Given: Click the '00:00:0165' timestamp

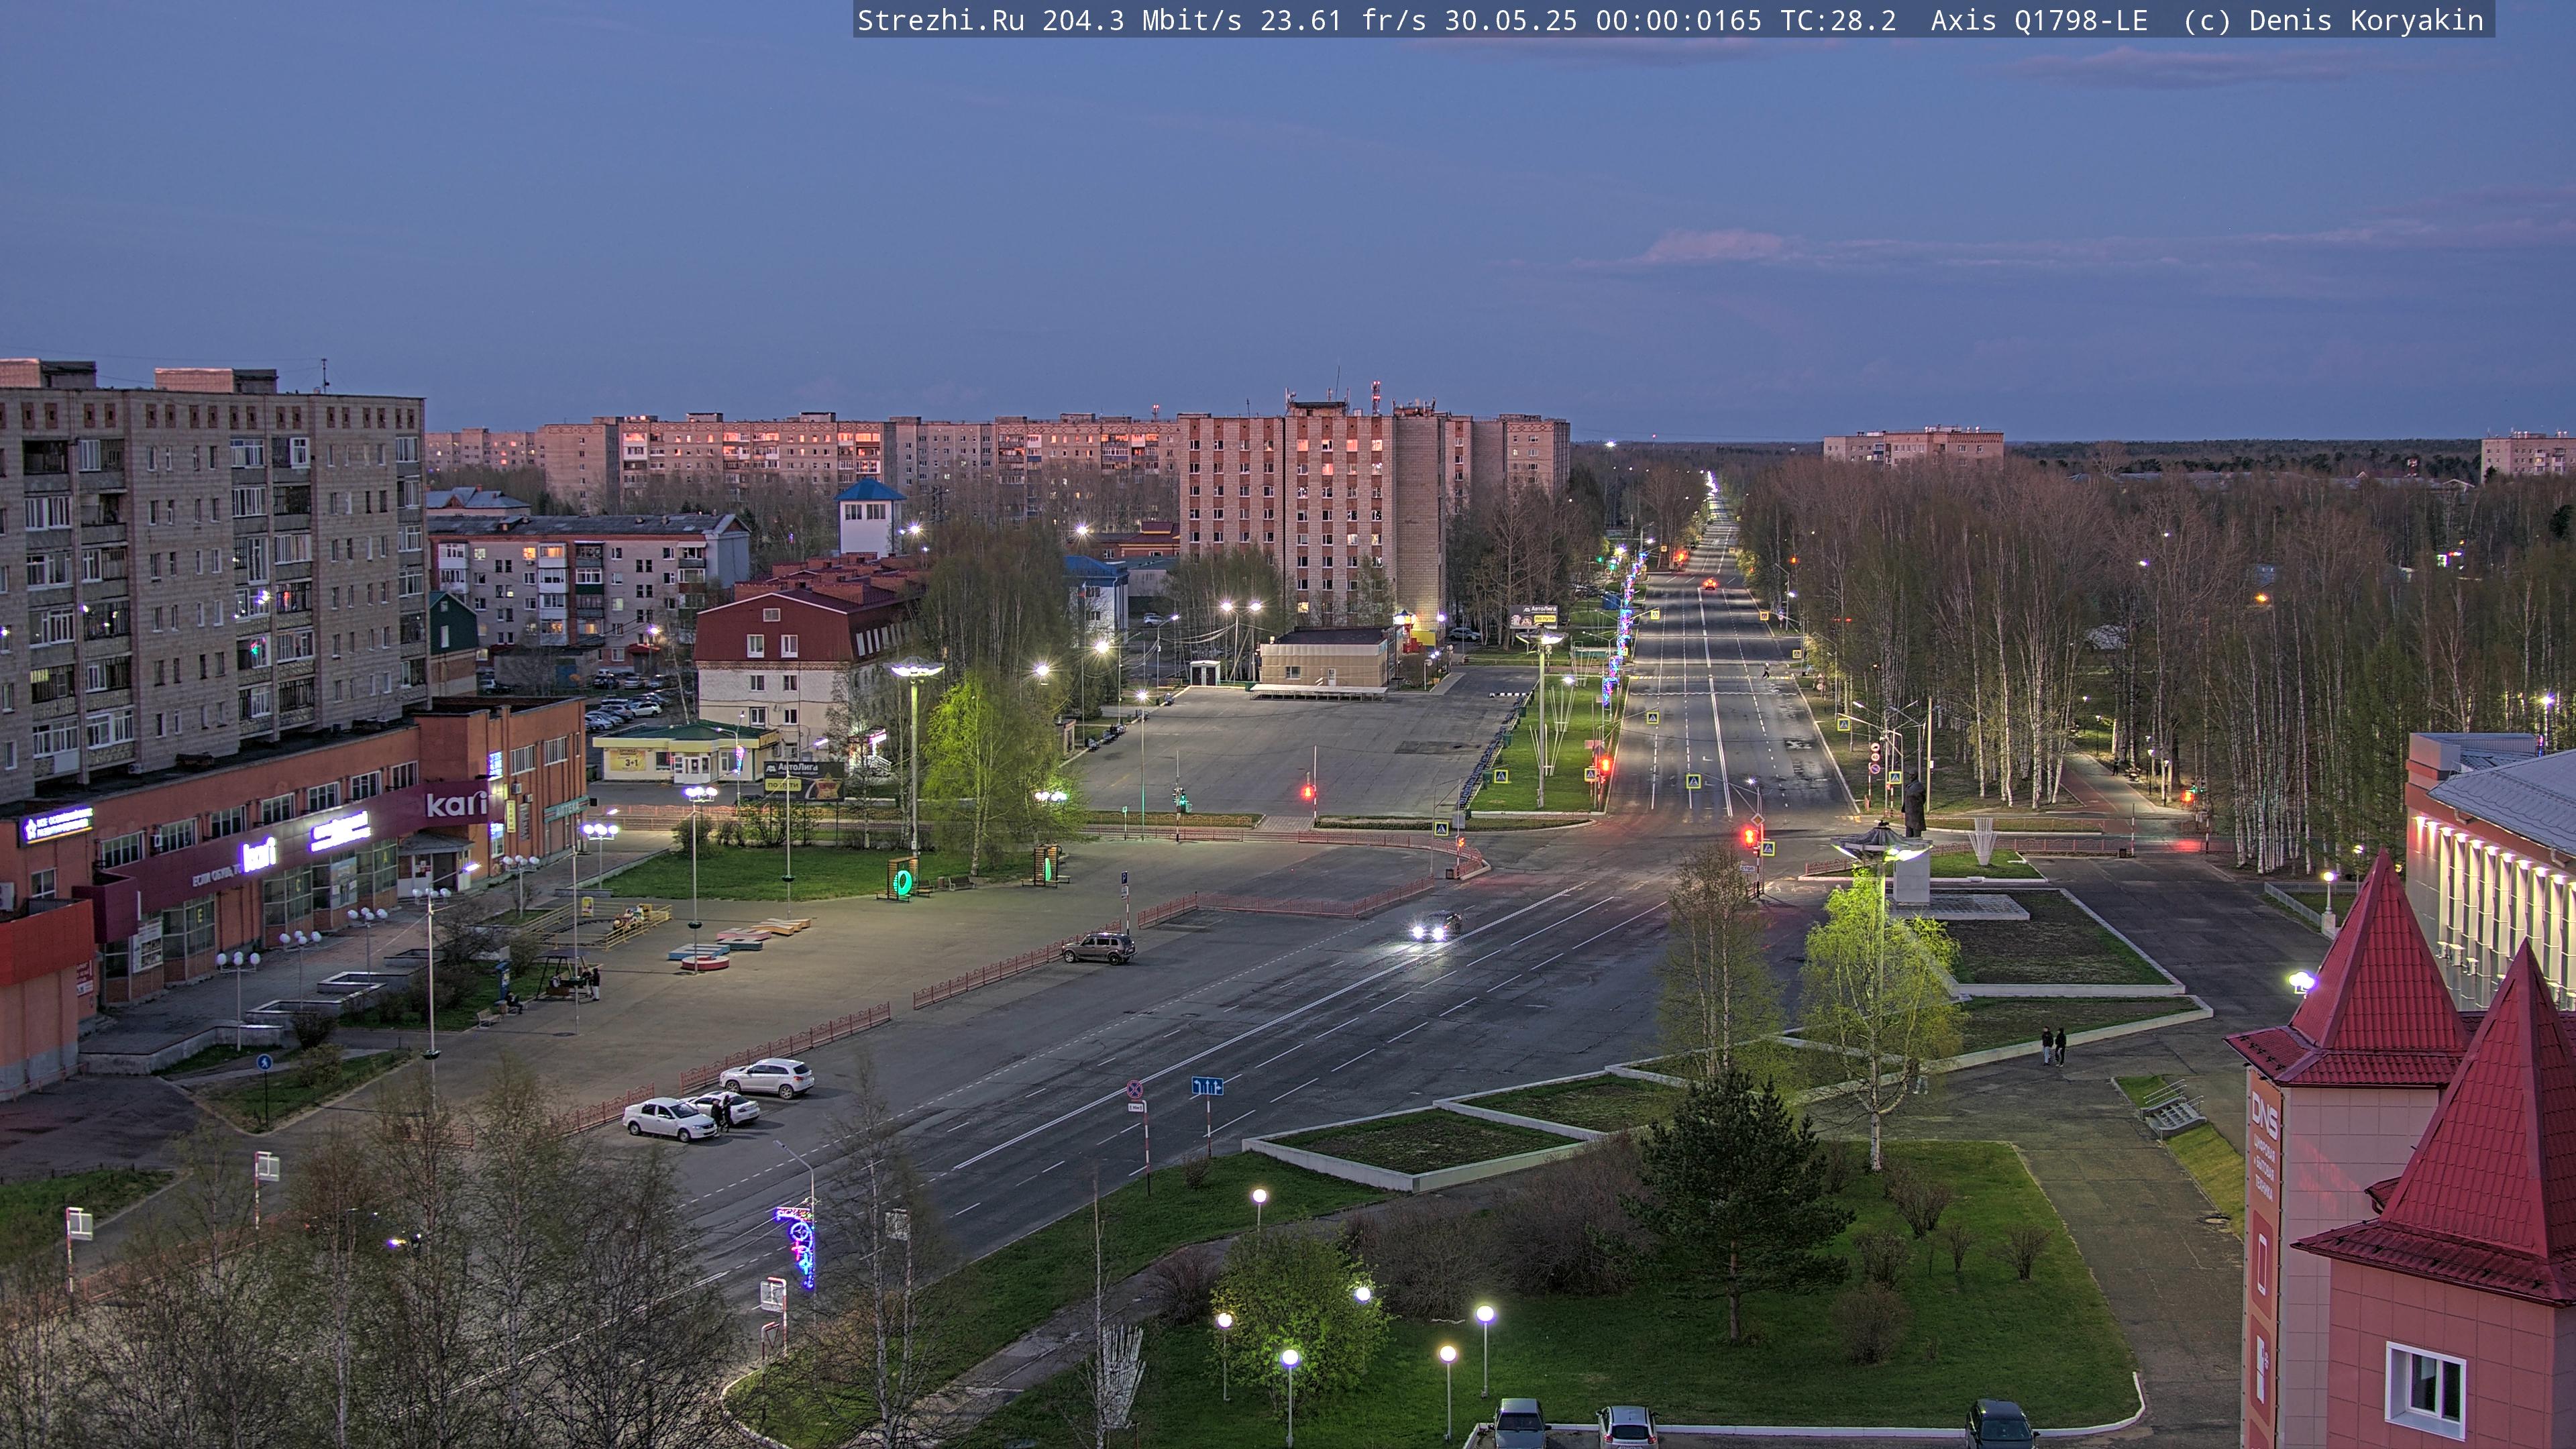Looking at the screenshot, I should [1679, 21].
